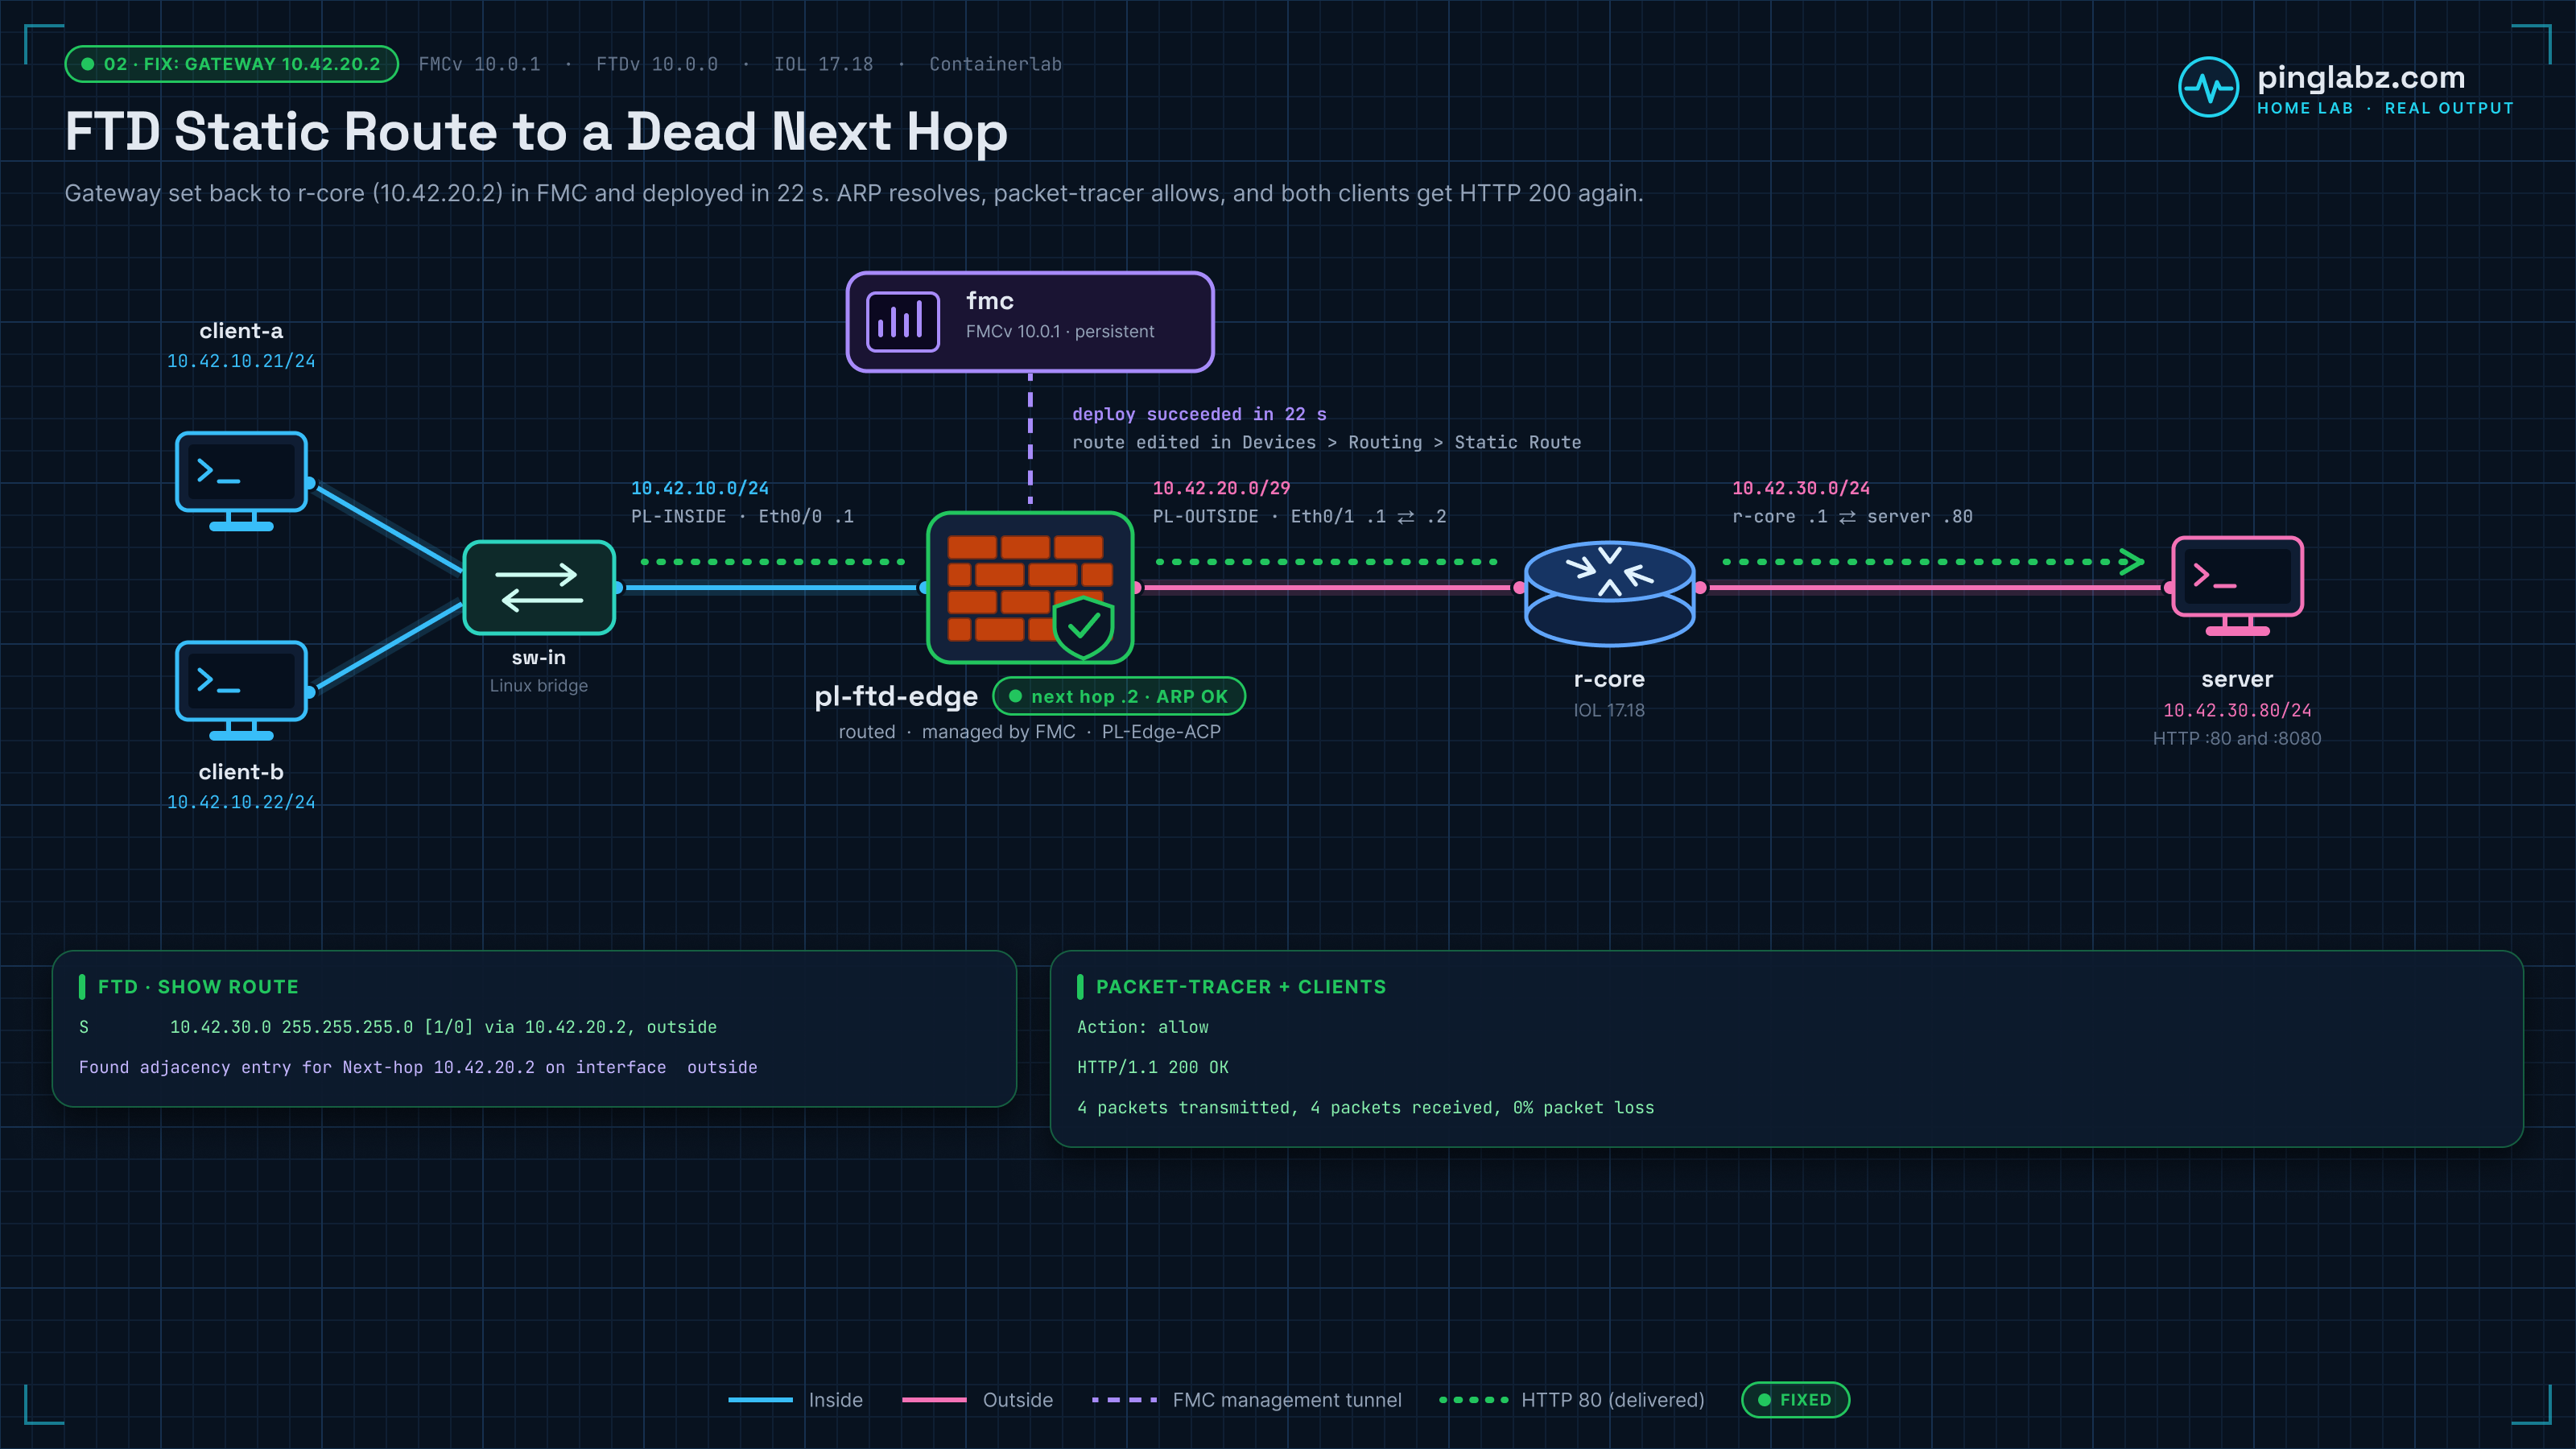Click the 'deploy succeeded in 22 s' label
The width and height of the screenshot is (2576, 1449).
pyautogui.click(x=1199, y=414)
